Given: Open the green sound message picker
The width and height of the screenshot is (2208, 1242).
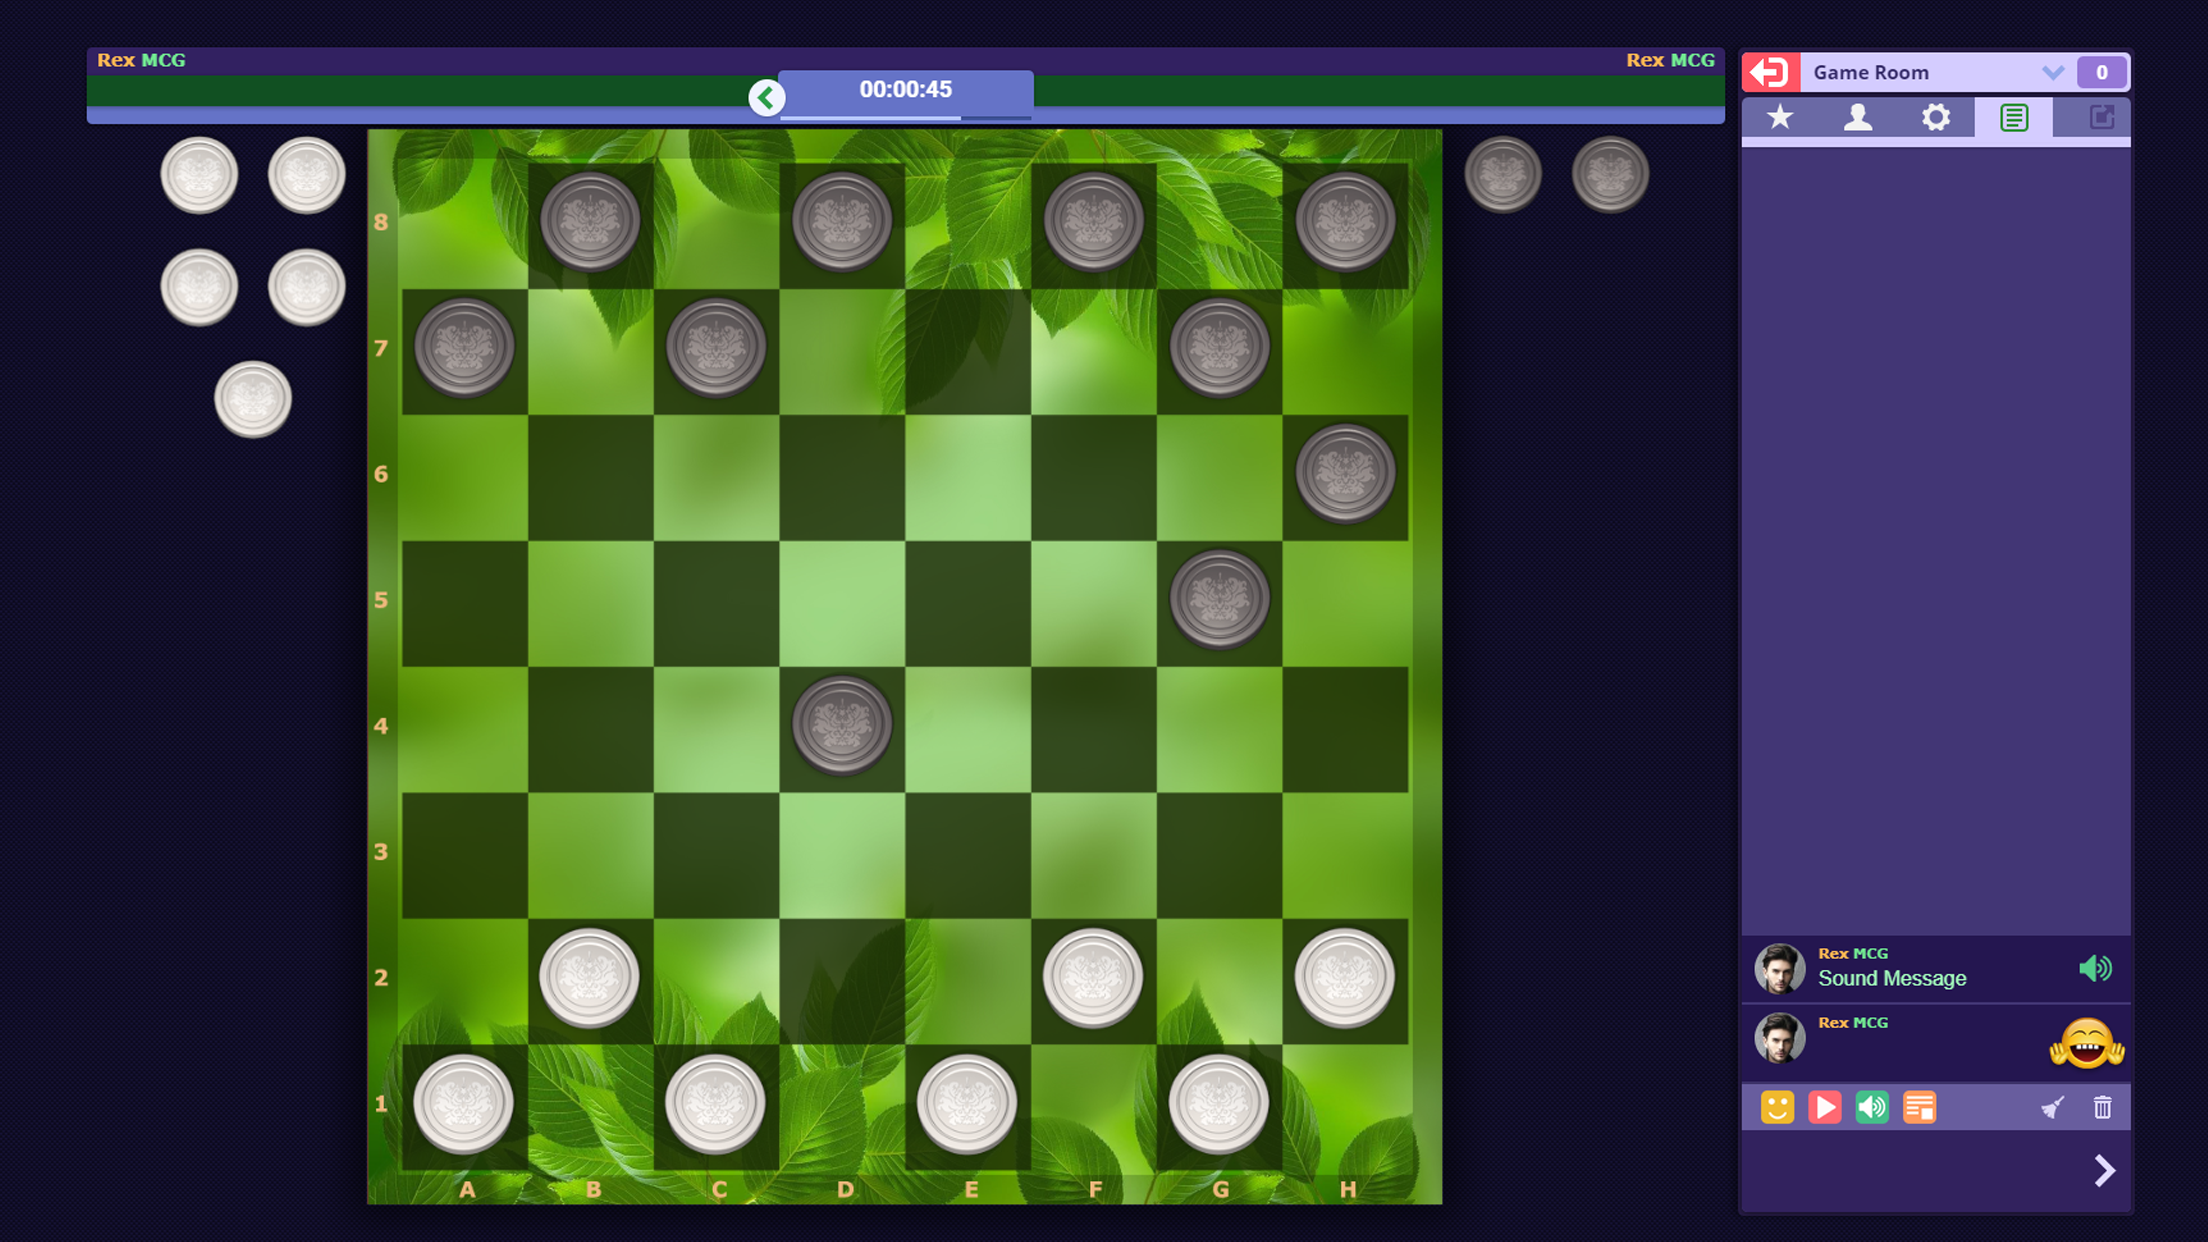Looking at the screenshot, I should (1871, 1107).
